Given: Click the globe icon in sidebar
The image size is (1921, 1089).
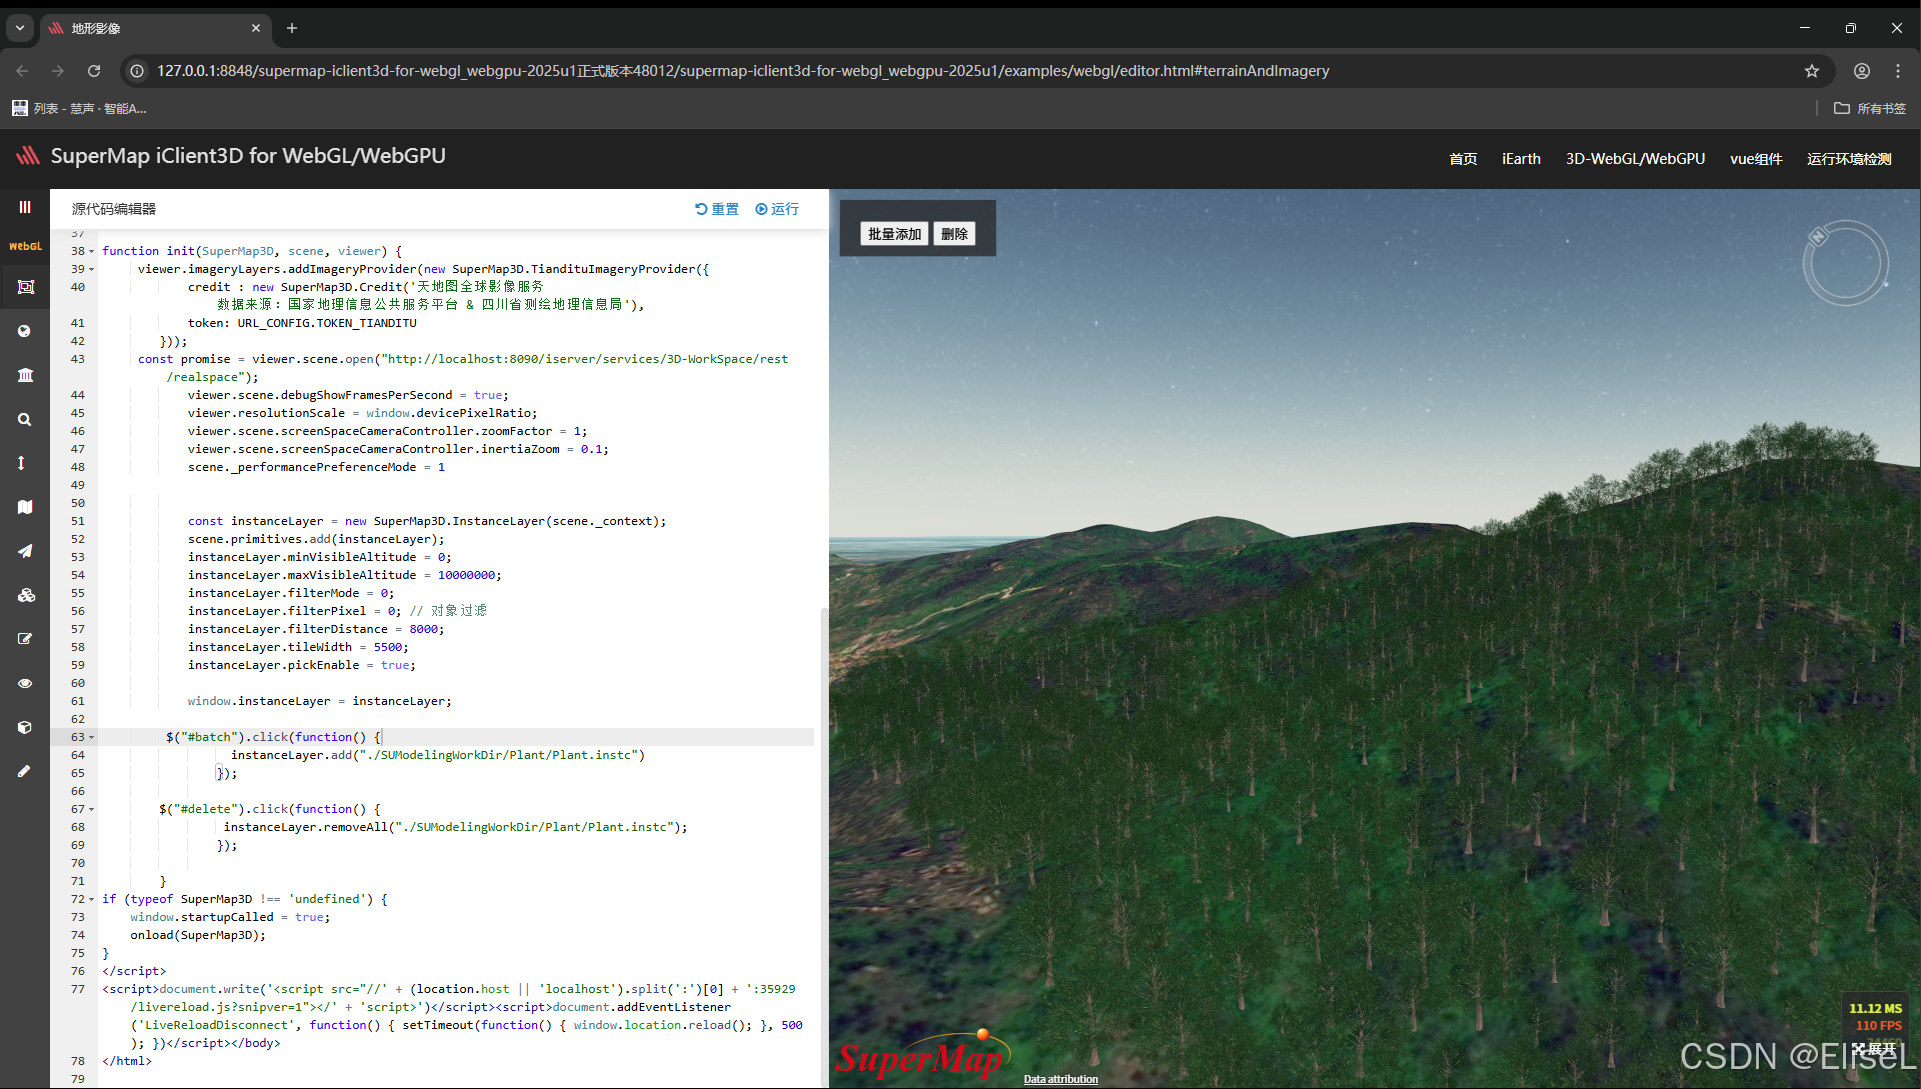Looking at the screenshot, I should [x=25, y=331].
